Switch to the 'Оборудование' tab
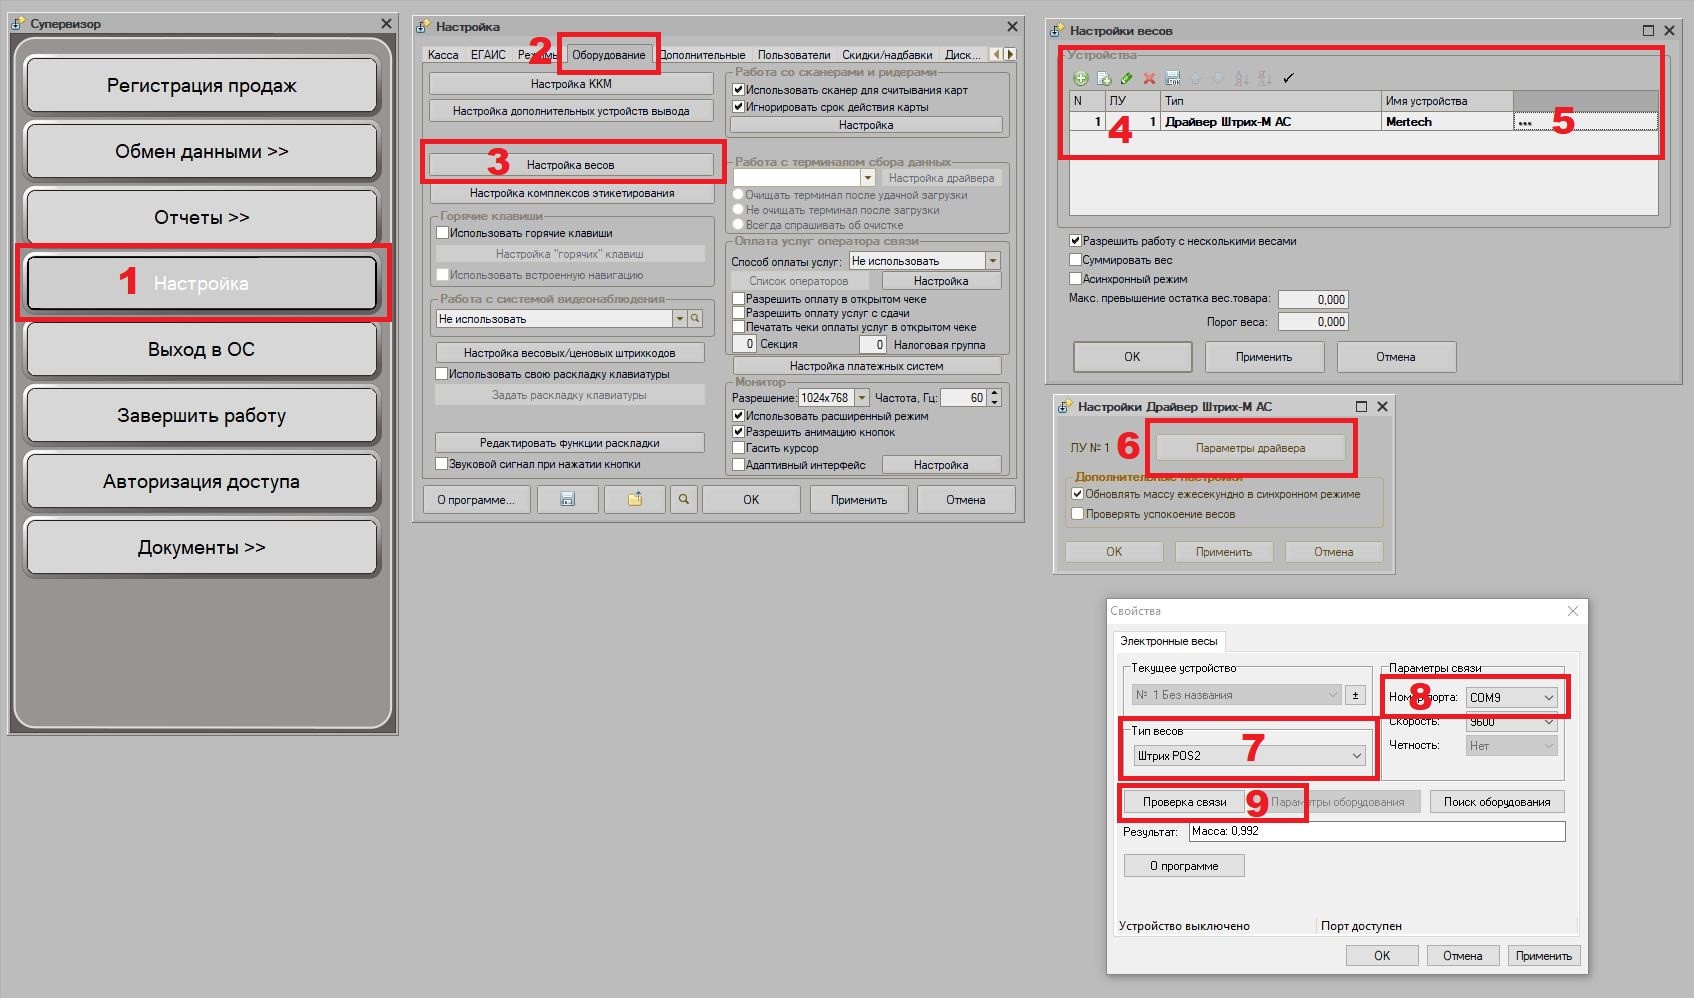 608,55
